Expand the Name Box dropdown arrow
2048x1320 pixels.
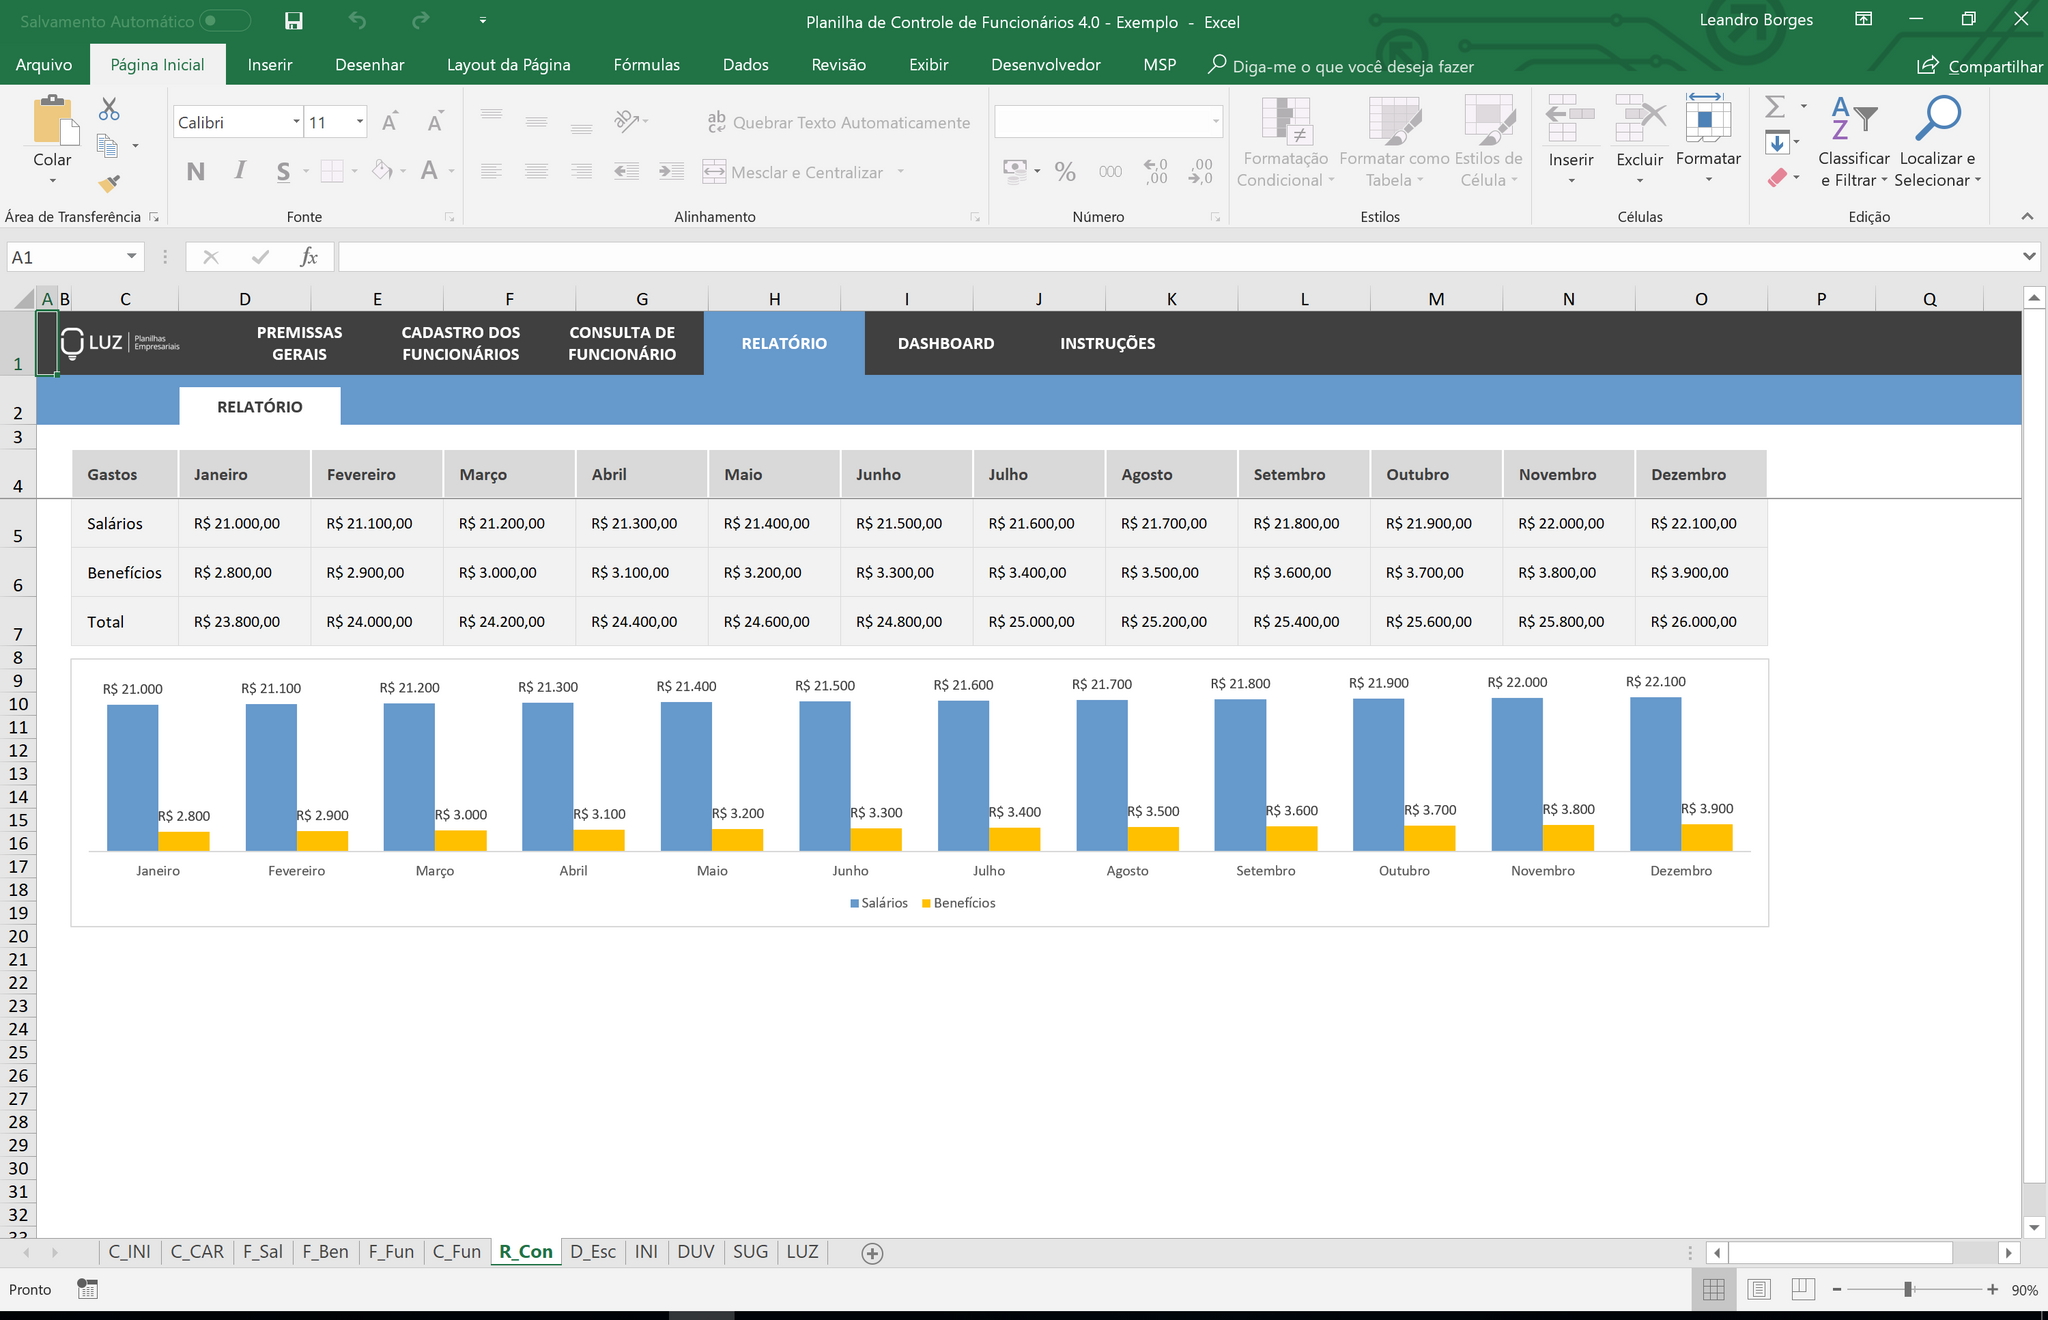pos(131,257)
